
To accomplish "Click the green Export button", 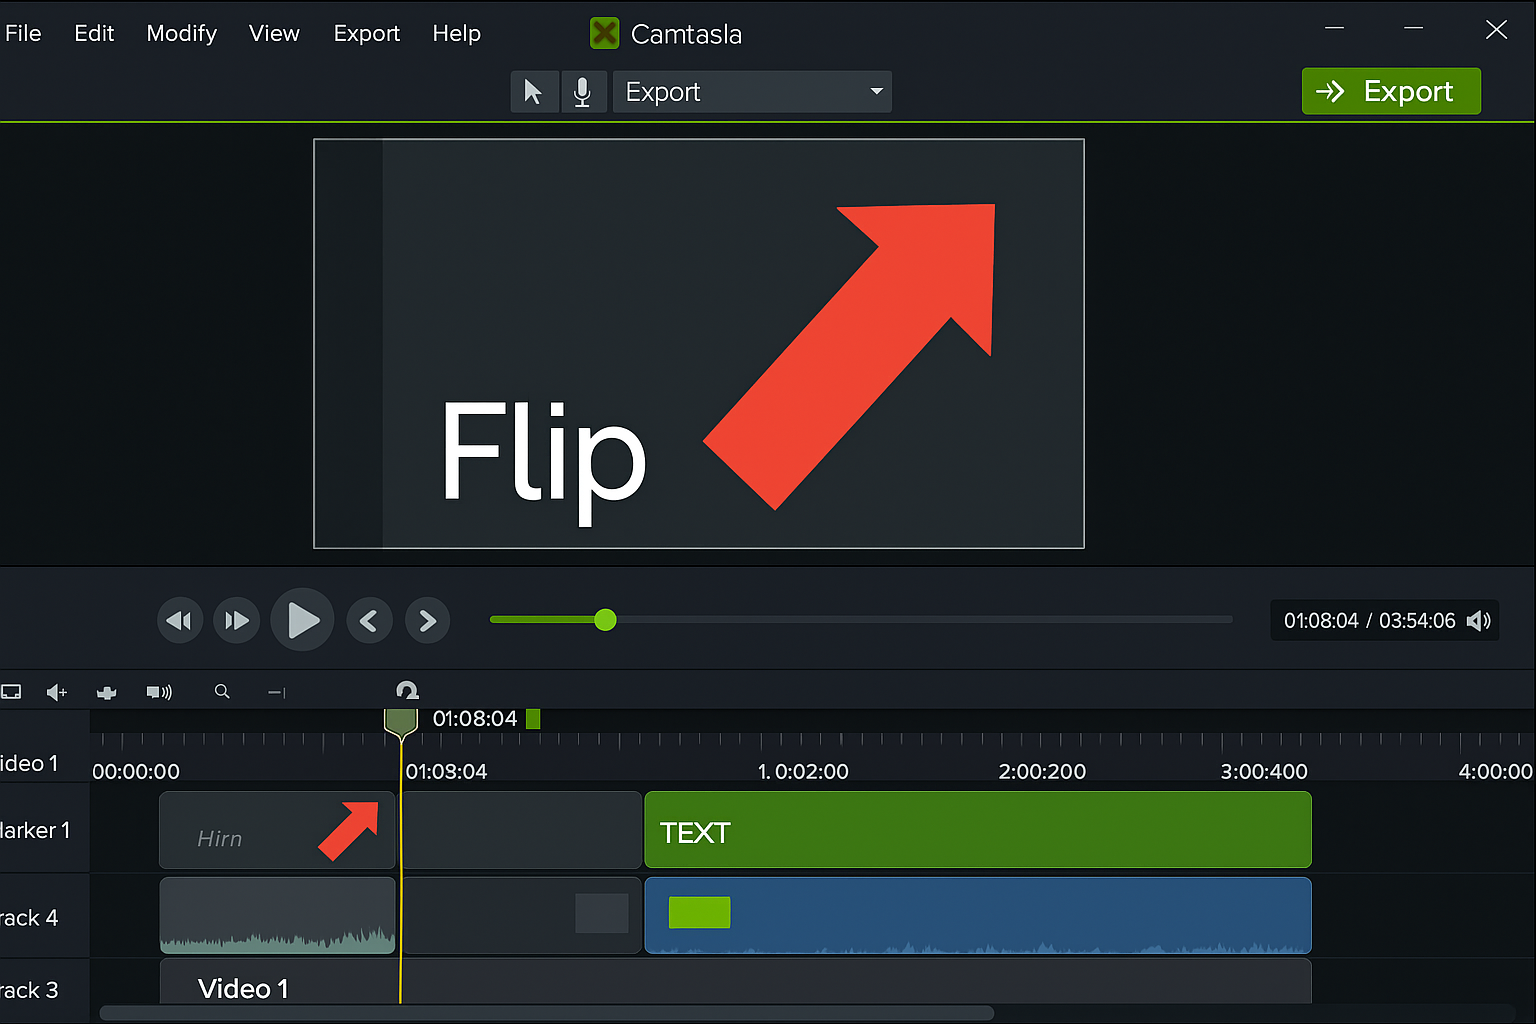I will click(1390, 91).
